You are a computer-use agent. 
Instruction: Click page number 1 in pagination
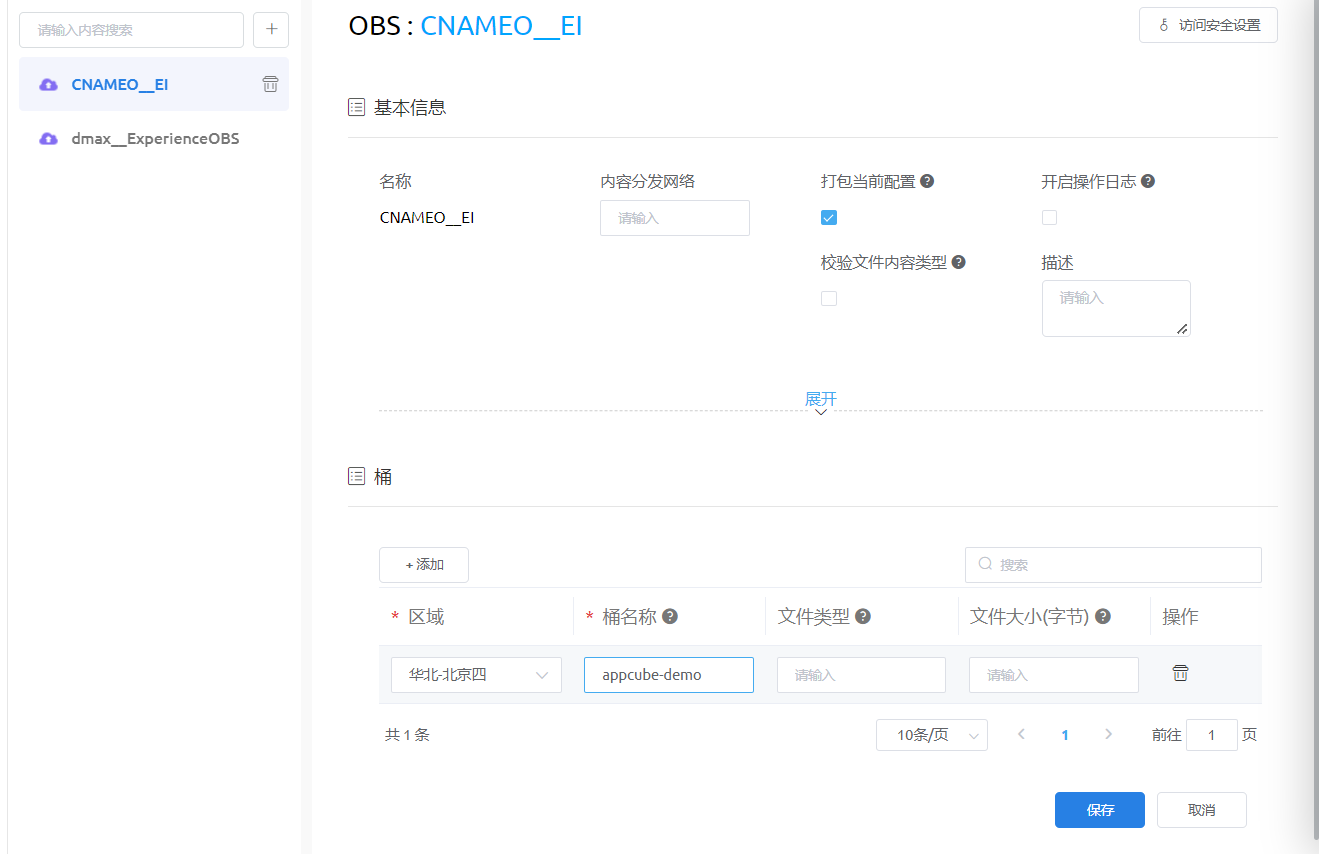(x=1065, y=735)
